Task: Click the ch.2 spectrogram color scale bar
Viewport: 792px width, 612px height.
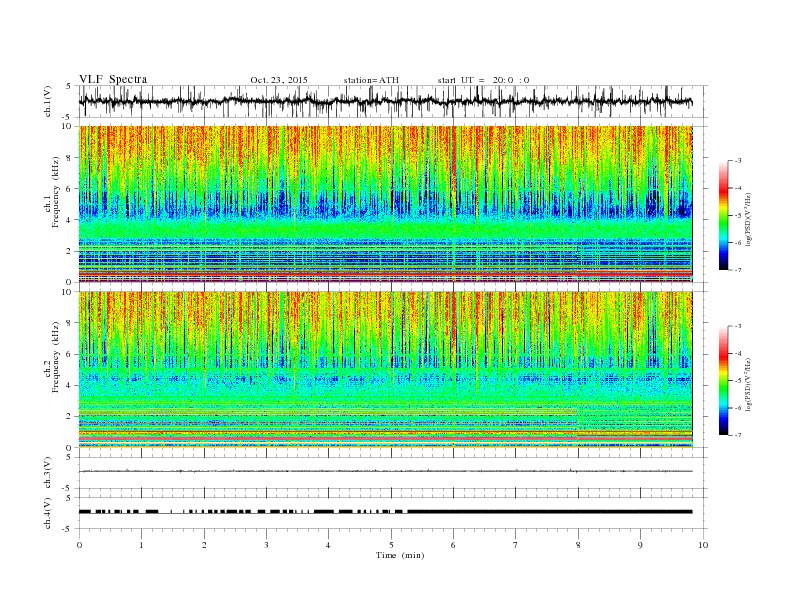Action: coord(723,380)
